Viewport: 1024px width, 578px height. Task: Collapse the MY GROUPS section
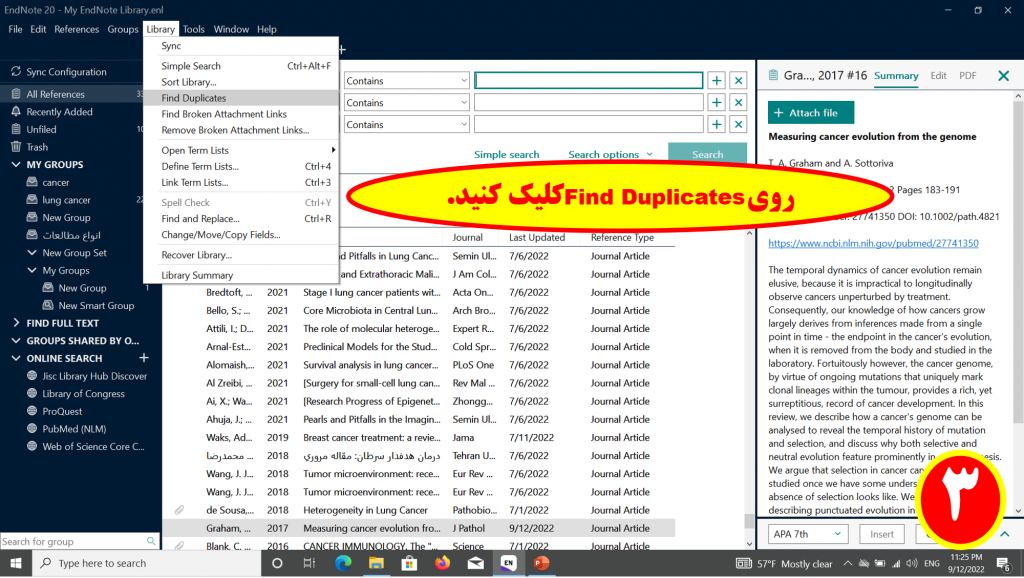[16, 165]
